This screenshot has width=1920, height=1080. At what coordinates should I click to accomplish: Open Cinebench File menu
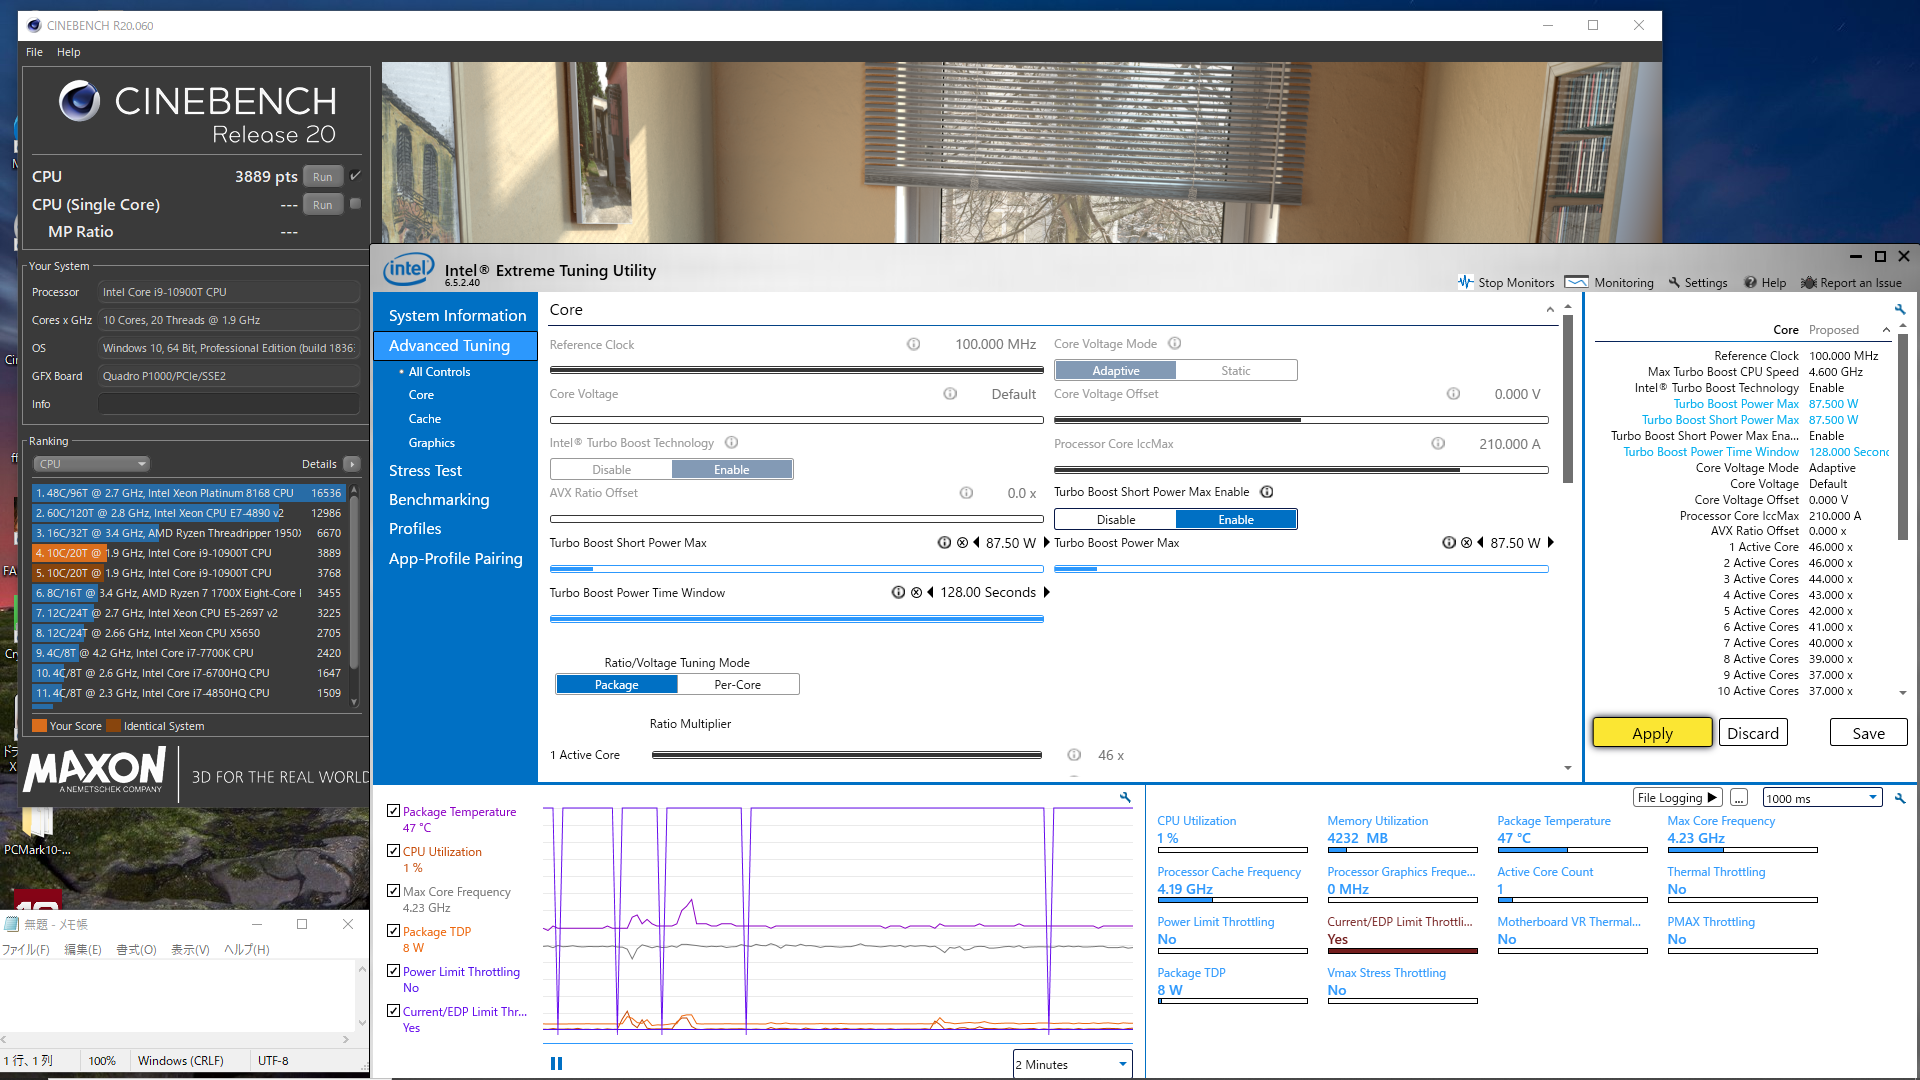tap(34, 52)
